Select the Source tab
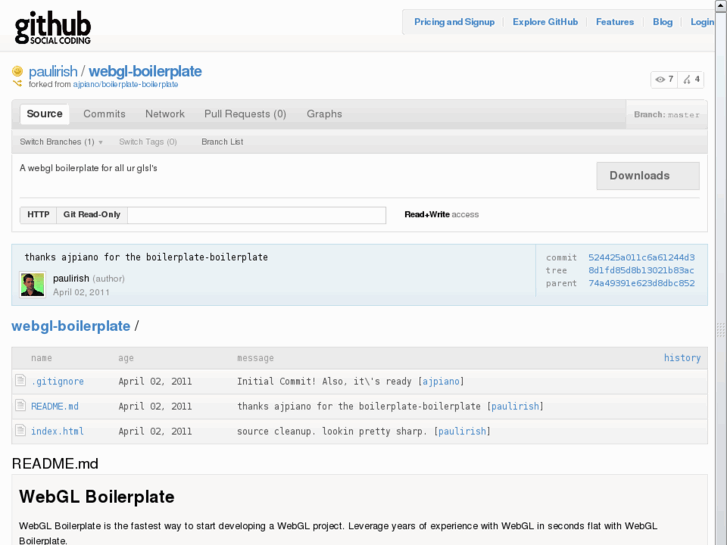Screen dimensions: 727x545 (x=45, y=114)
